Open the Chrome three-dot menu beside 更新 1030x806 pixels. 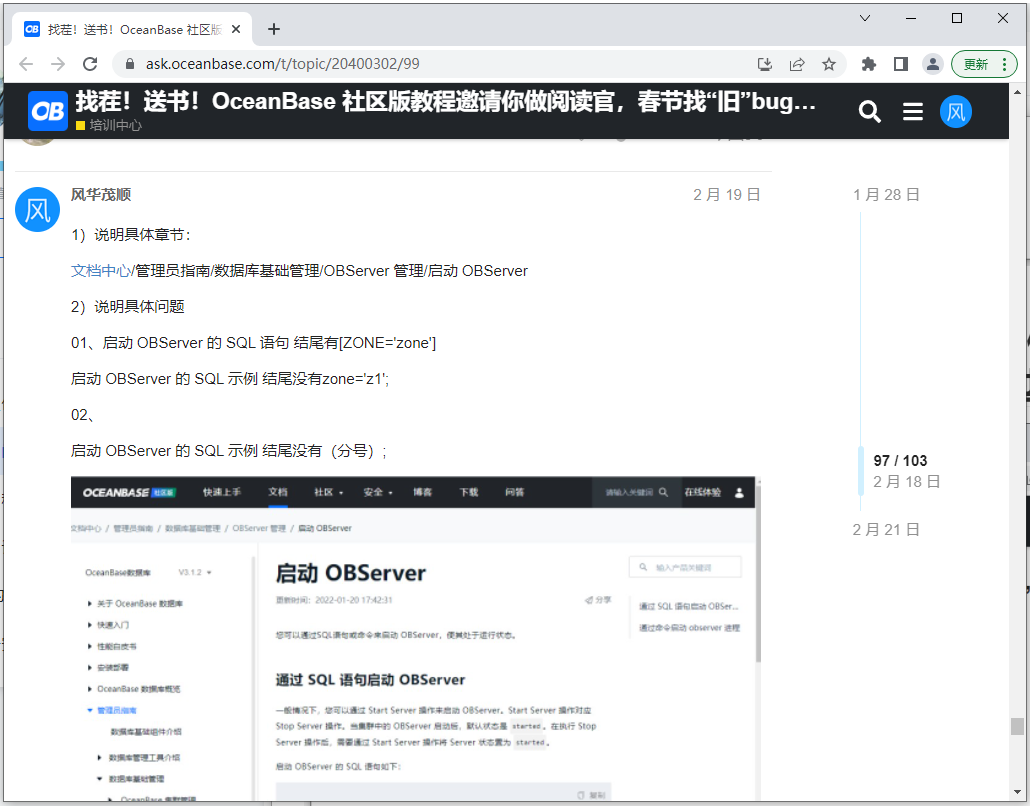1004,64
